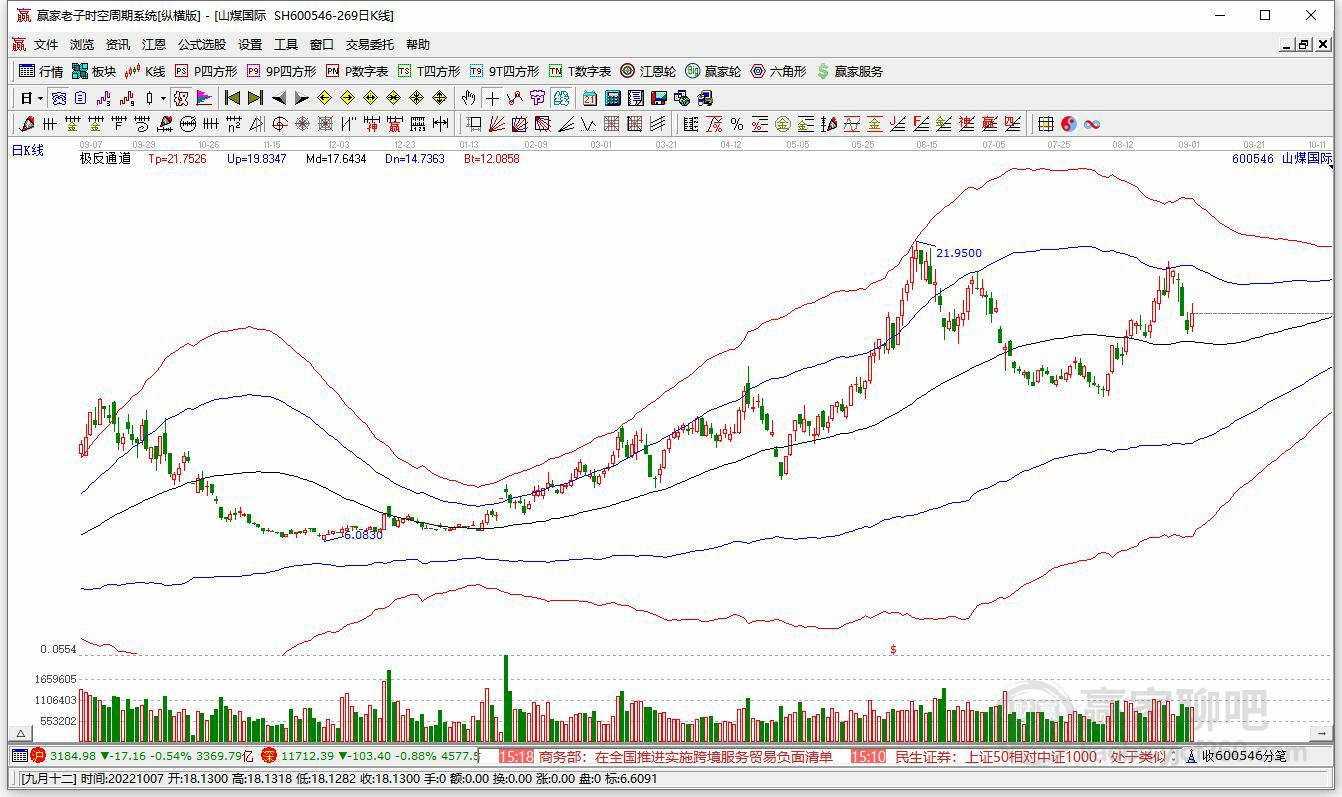
Task: Open the 六角形 hexagon tool
Action: pos(778,71)
